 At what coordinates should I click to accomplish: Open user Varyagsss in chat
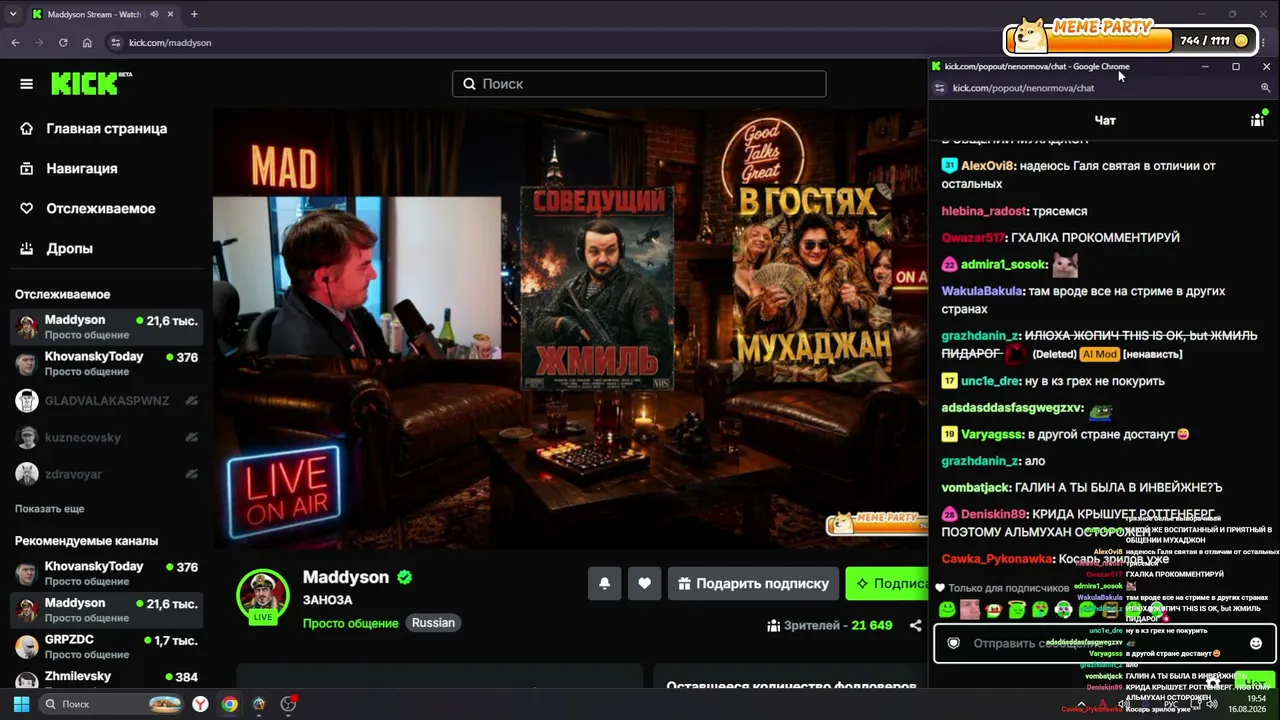(x=992, y=435)
